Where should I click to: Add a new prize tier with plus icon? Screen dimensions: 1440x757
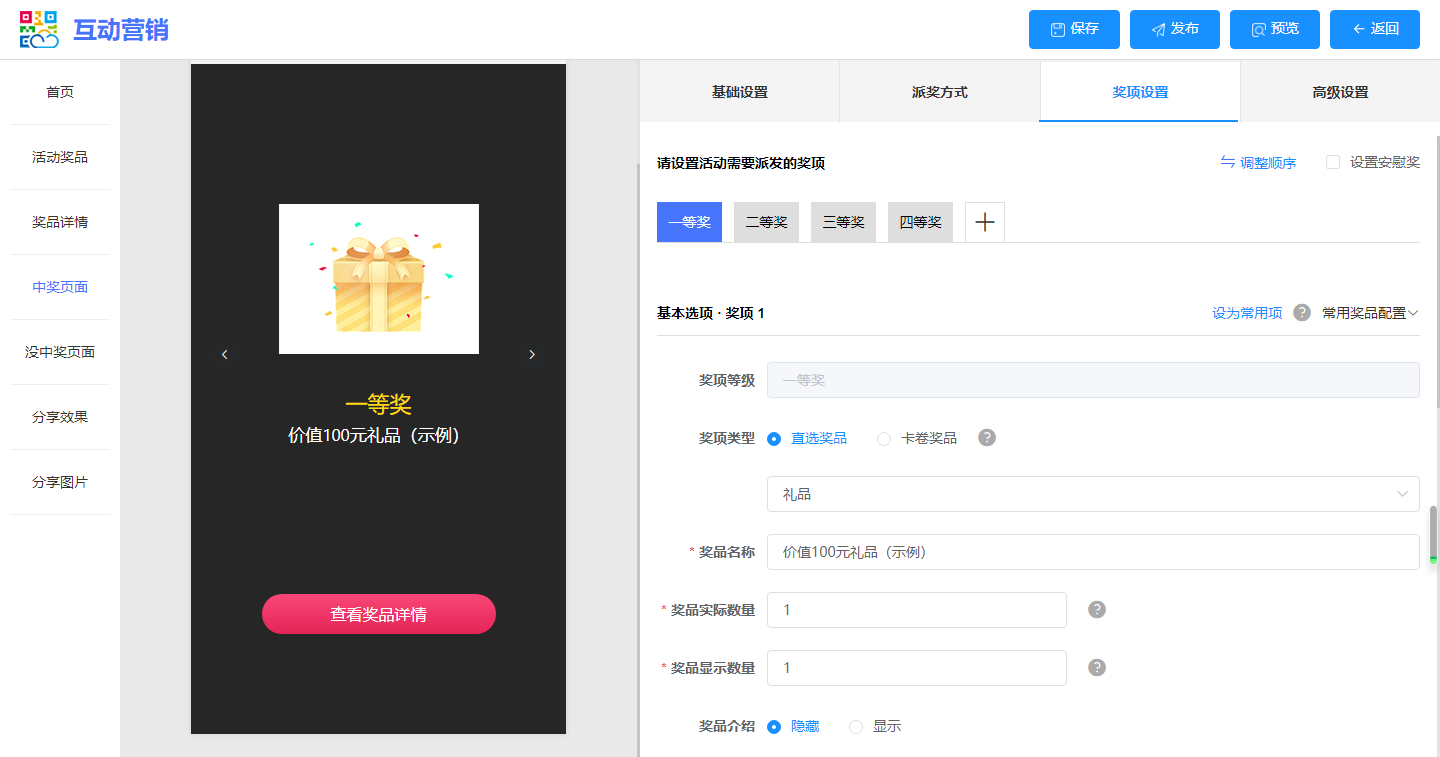[x=985, y=222]
